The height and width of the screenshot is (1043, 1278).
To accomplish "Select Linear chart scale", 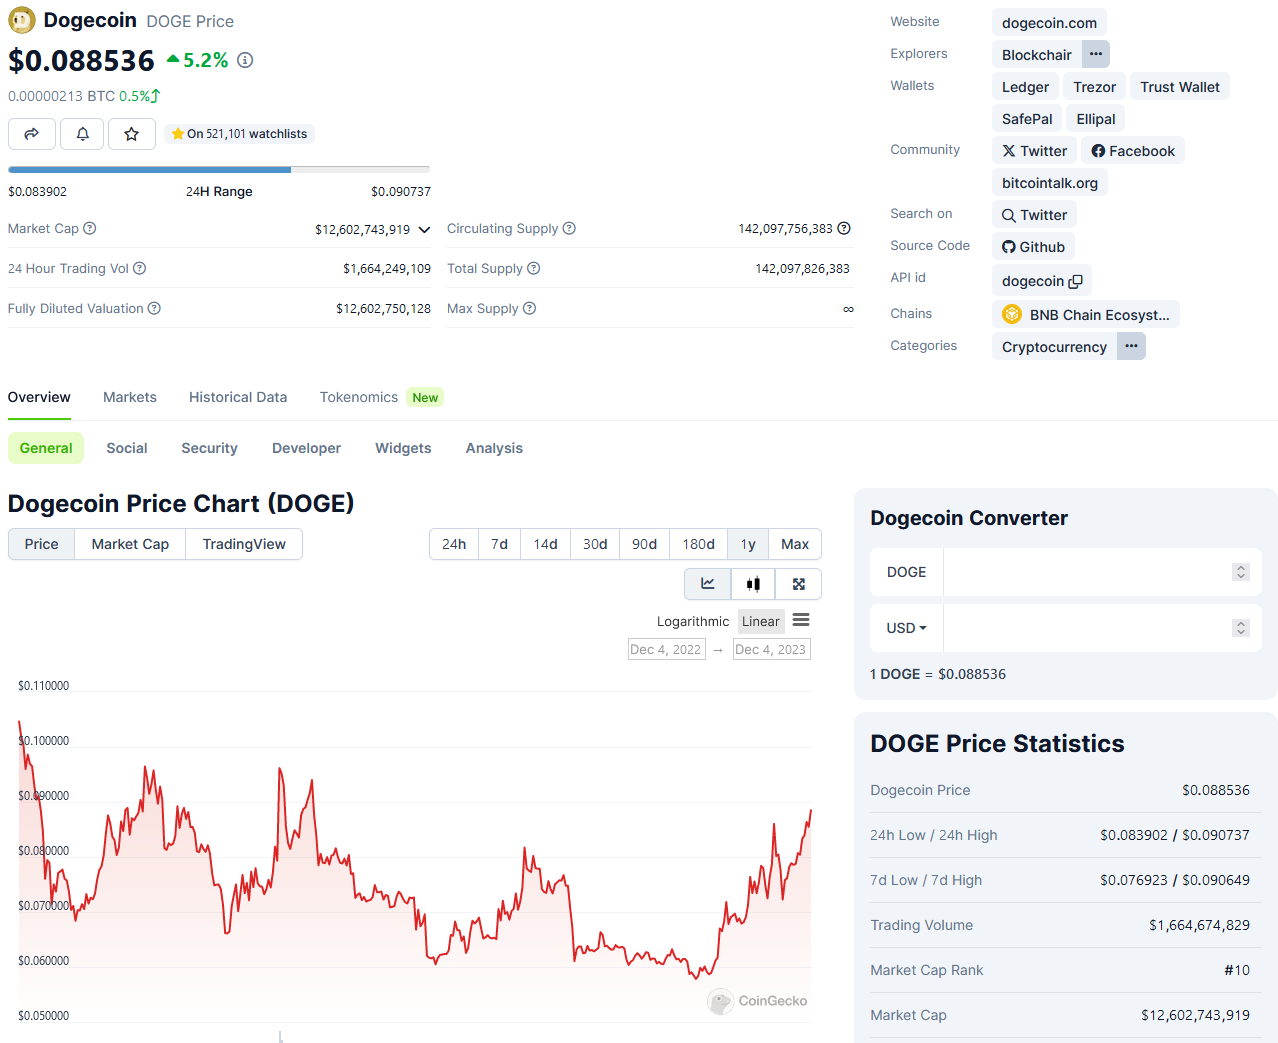I will (x=761, y=622).
